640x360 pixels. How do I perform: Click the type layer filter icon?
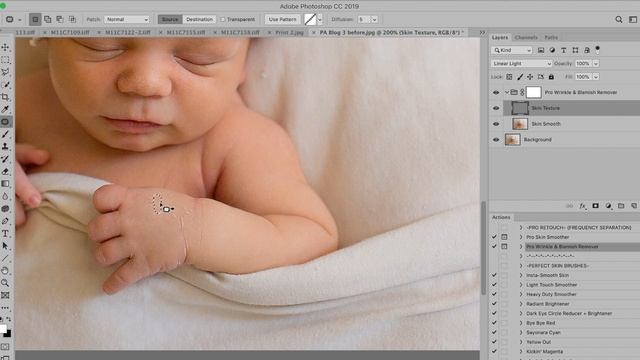coord(564,50)
